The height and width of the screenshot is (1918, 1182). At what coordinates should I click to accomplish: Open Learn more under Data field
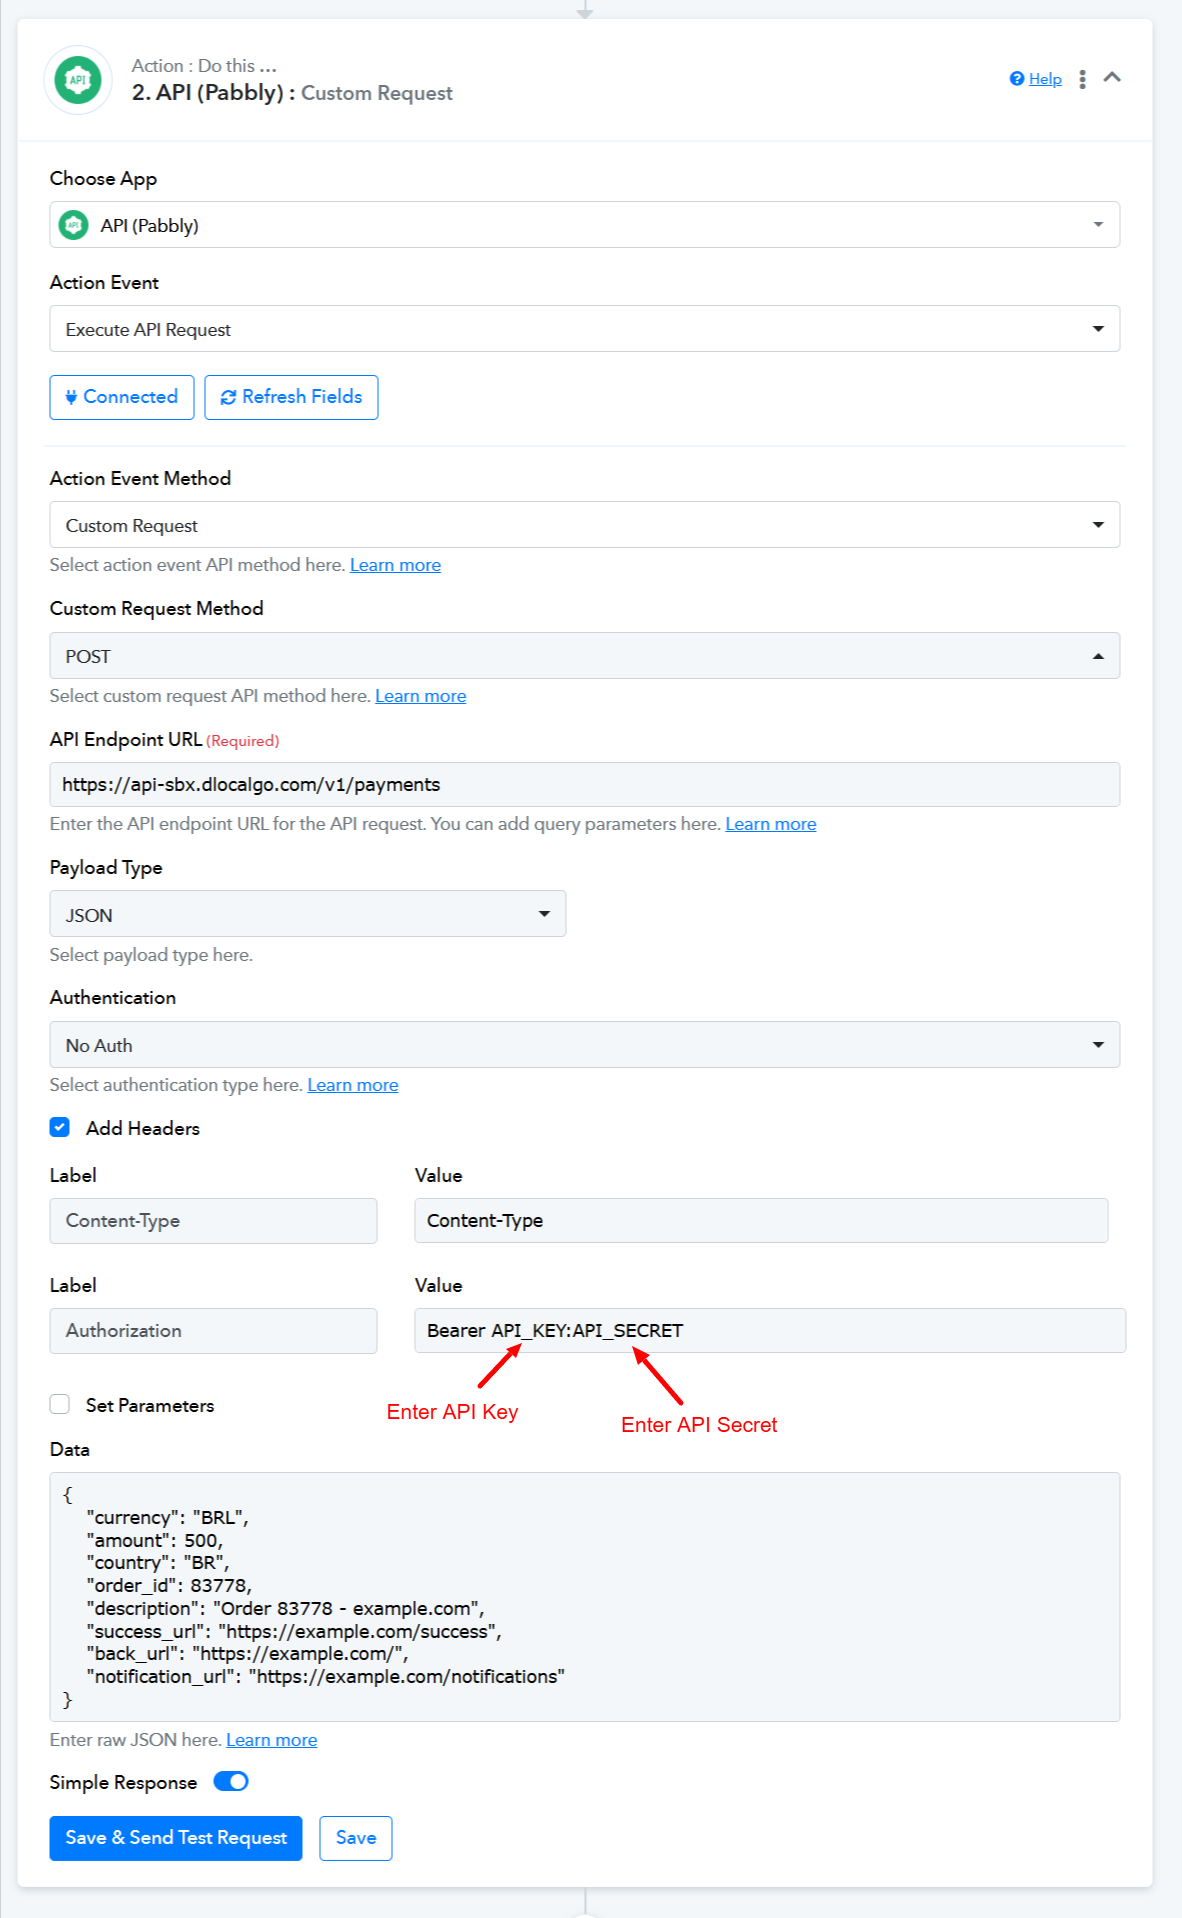coord(272,1740)
